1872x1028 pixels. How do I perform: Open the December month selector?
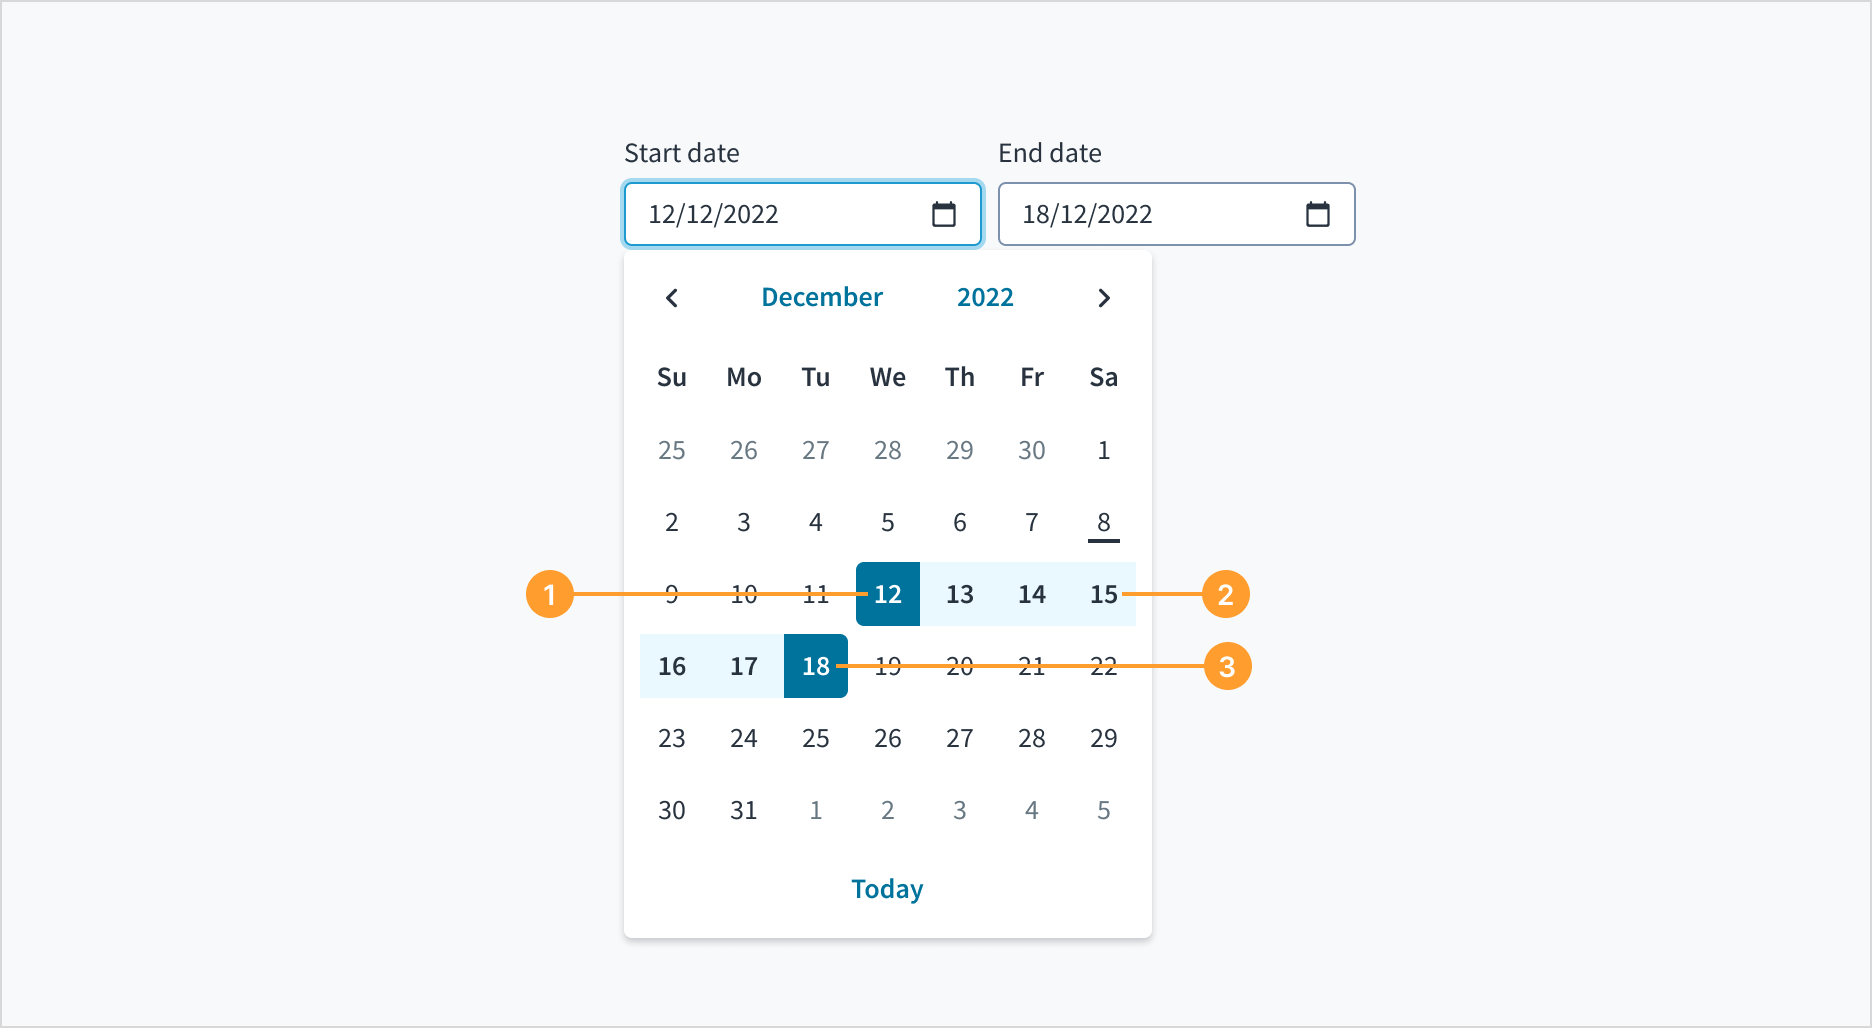click(822, 297)
